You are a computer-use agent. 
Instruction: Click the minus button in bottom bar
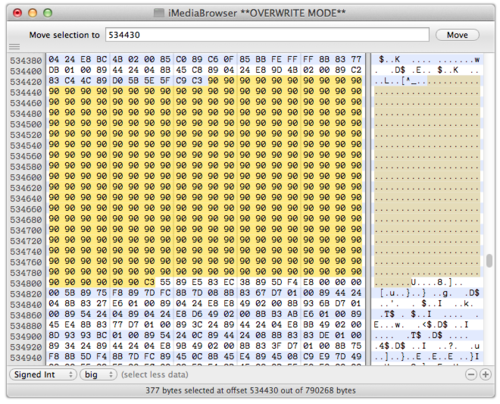point(471,375)
